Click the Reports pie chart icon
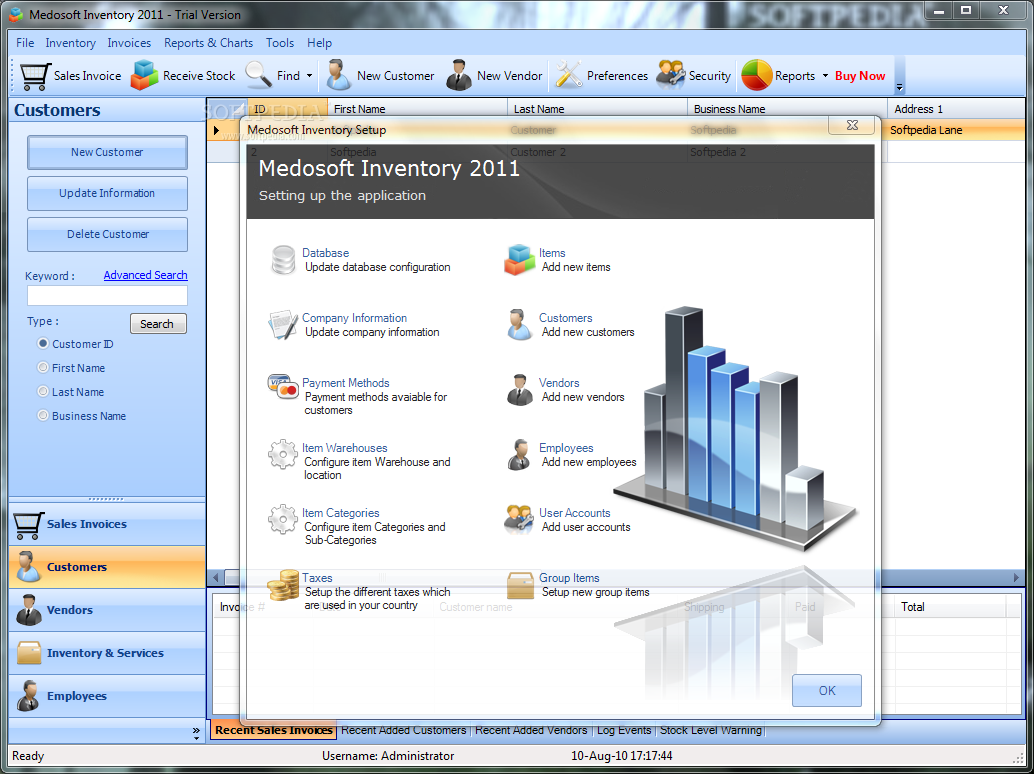This screenshot has width=1034, height=774. (x=756, y=75)
